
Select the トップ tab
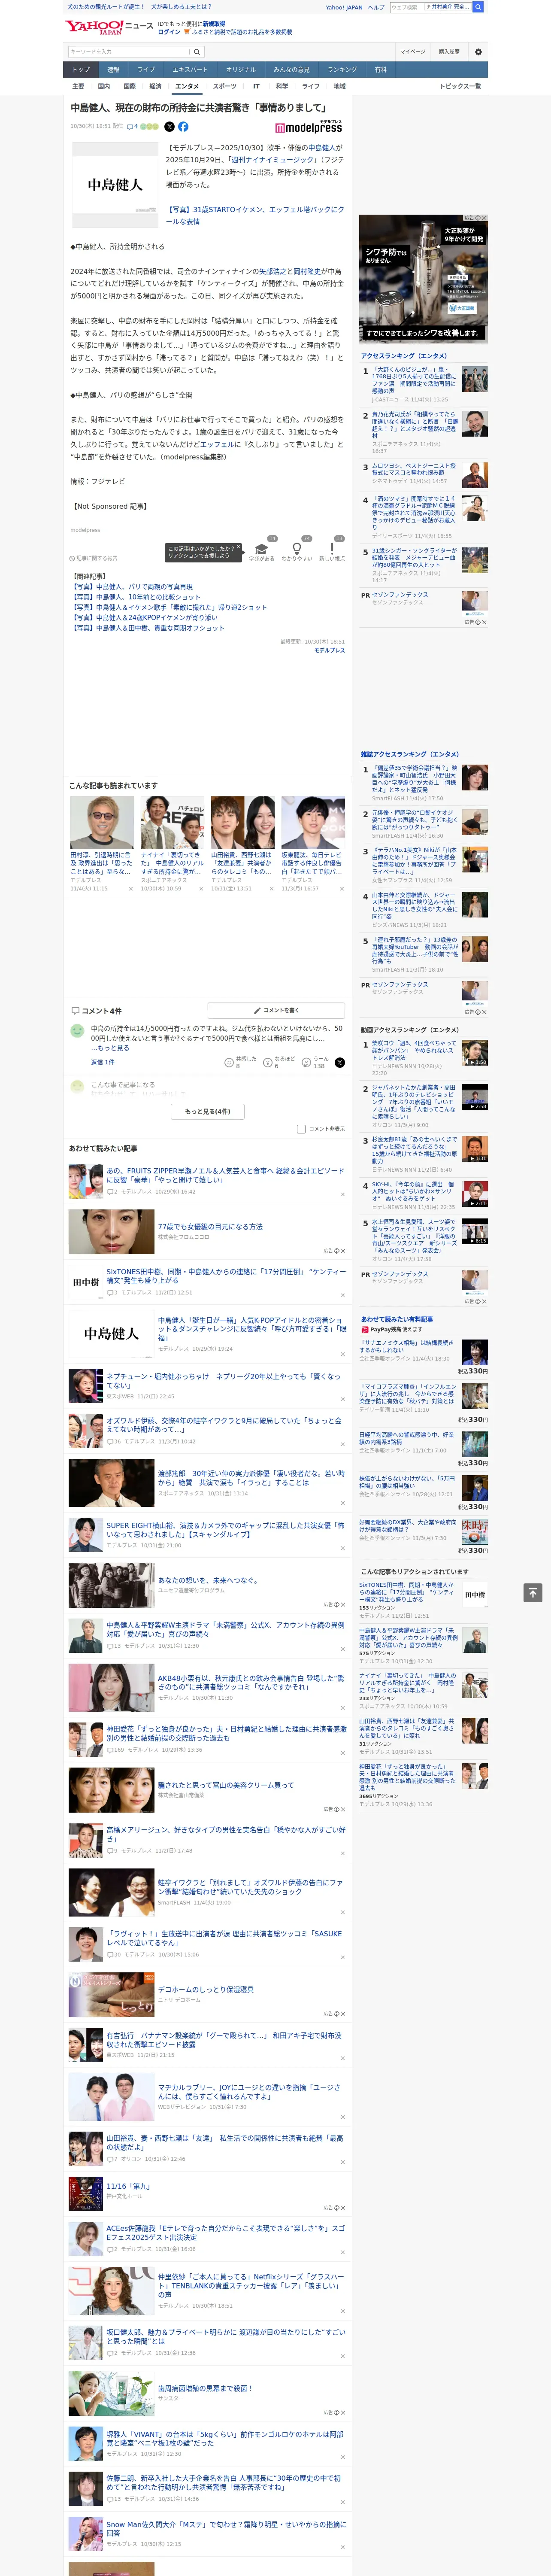[x=81, y=70]
